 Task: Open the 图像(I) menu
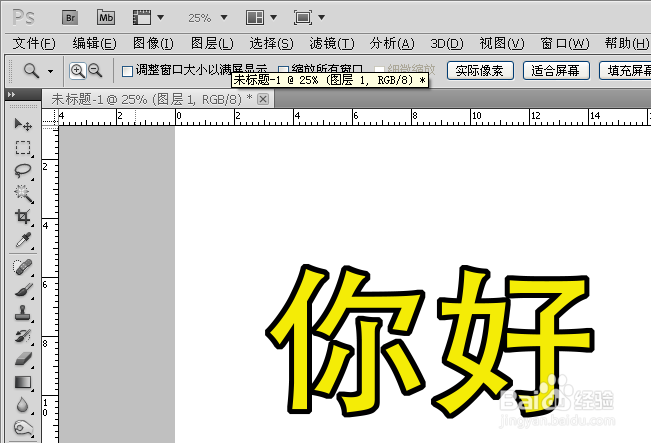(153, 44)
